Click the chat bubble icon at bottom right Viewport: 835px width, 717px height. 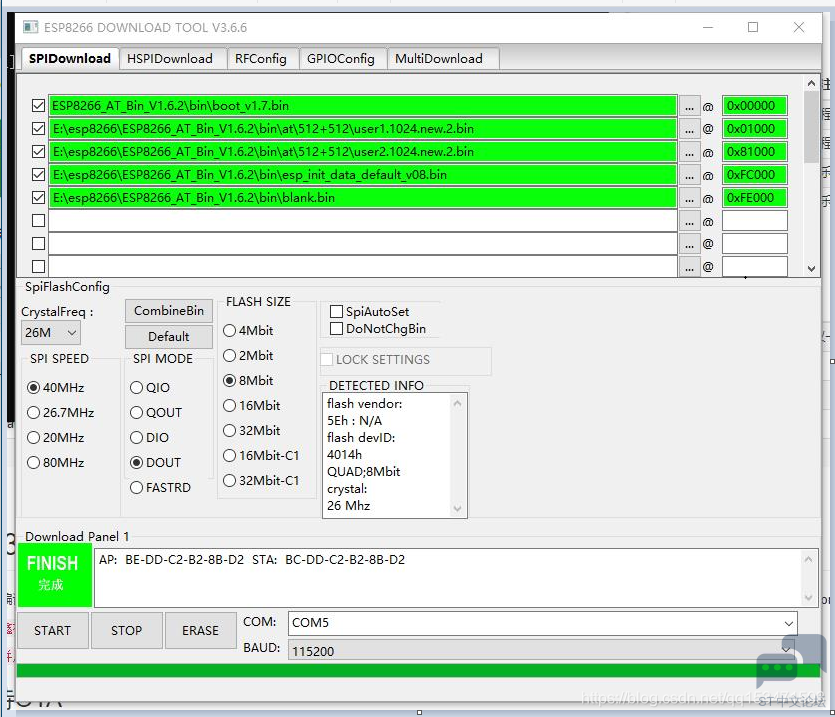[791, 661]
